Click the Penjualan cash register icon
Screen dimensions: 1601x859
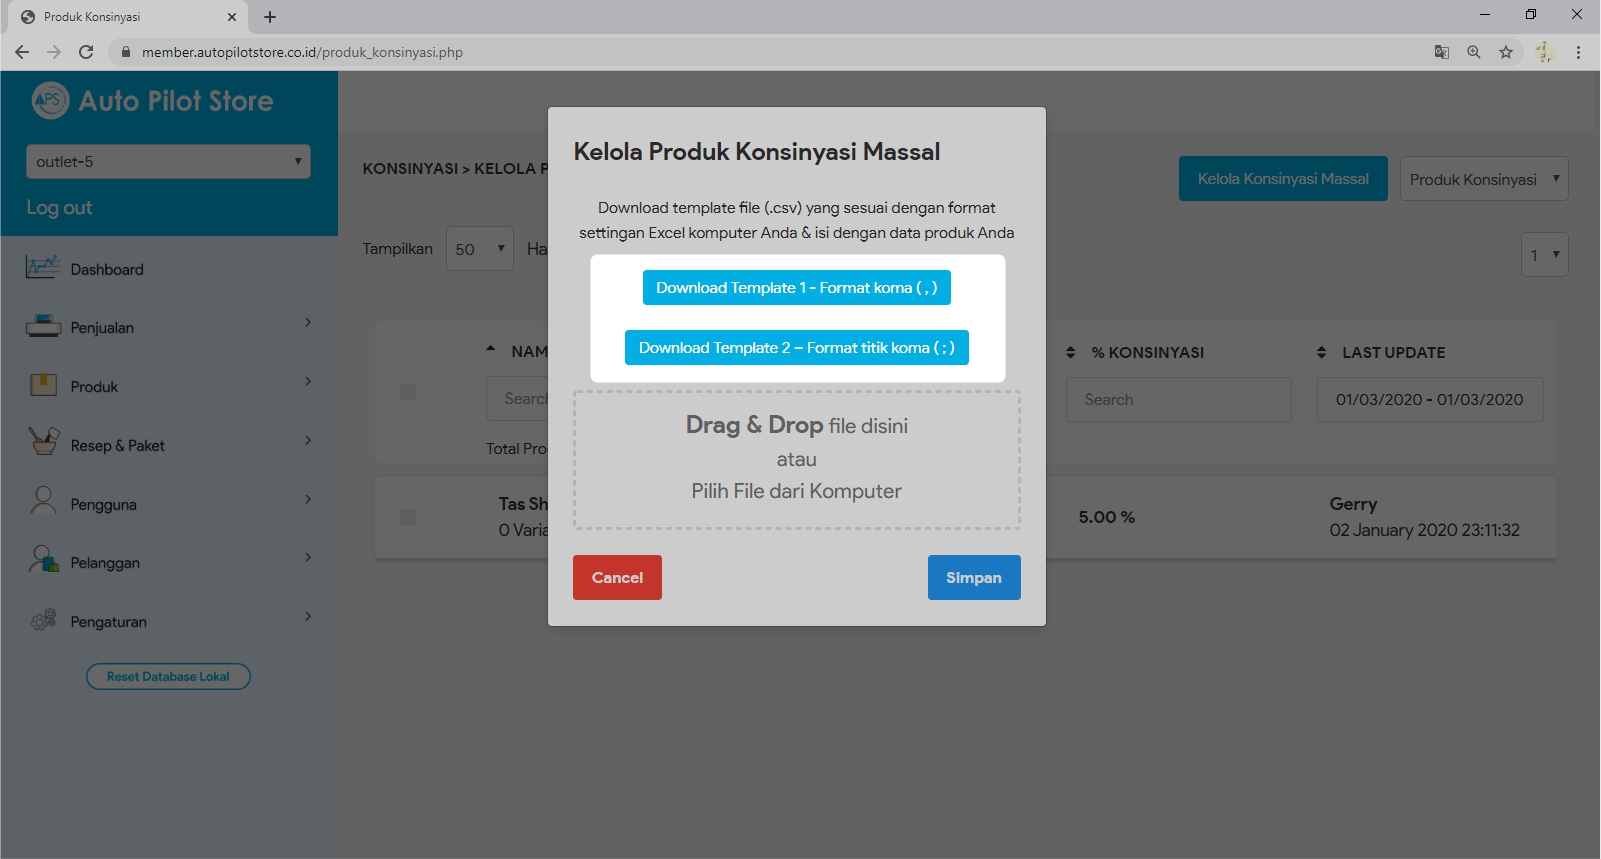[x=43, y=327]
